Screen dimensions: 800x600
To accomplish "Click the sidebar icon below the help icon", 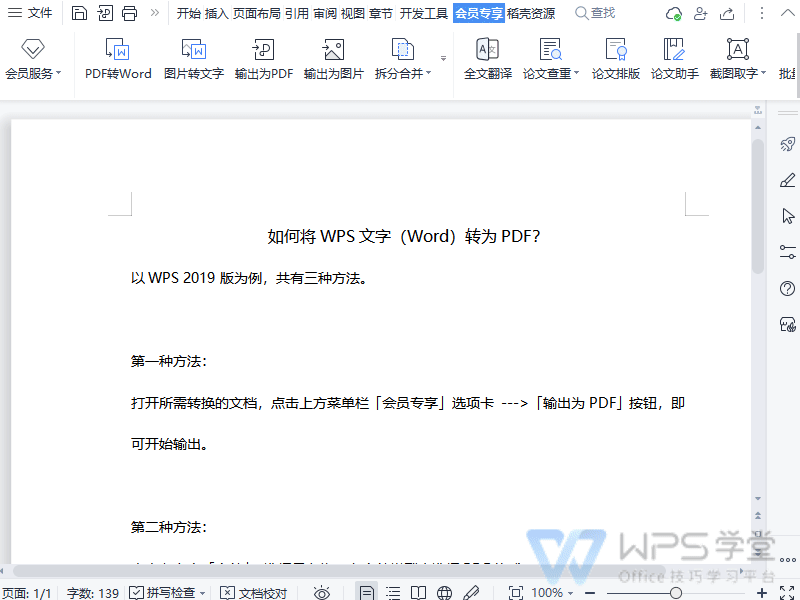I will point(788,324).
